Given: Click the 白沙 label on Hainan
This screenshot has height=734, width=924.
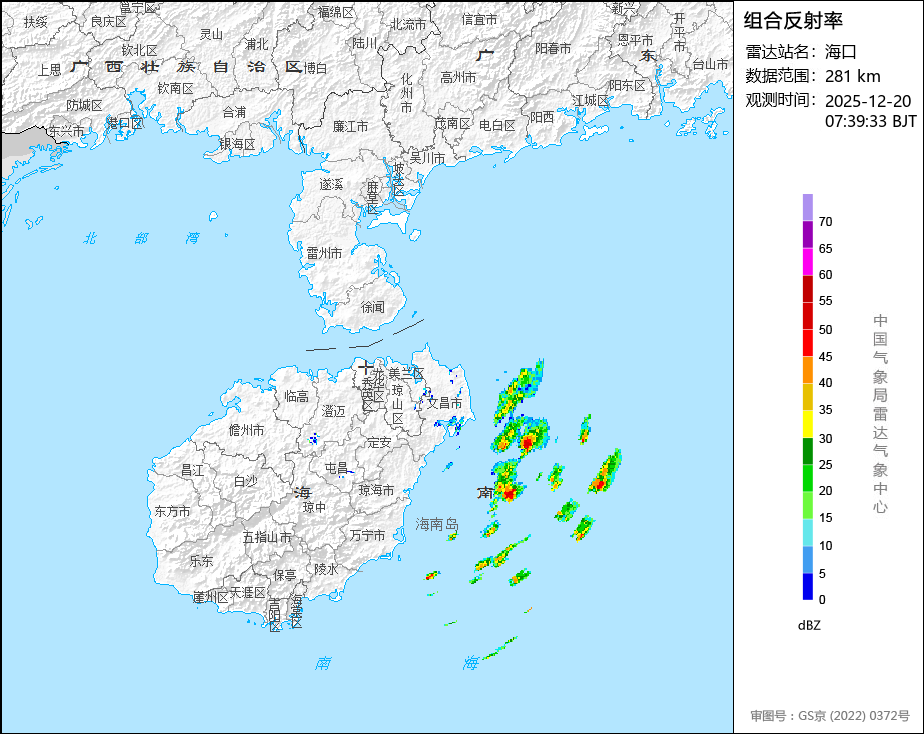Looking at the screenshot, I should [x=246, y=481].
